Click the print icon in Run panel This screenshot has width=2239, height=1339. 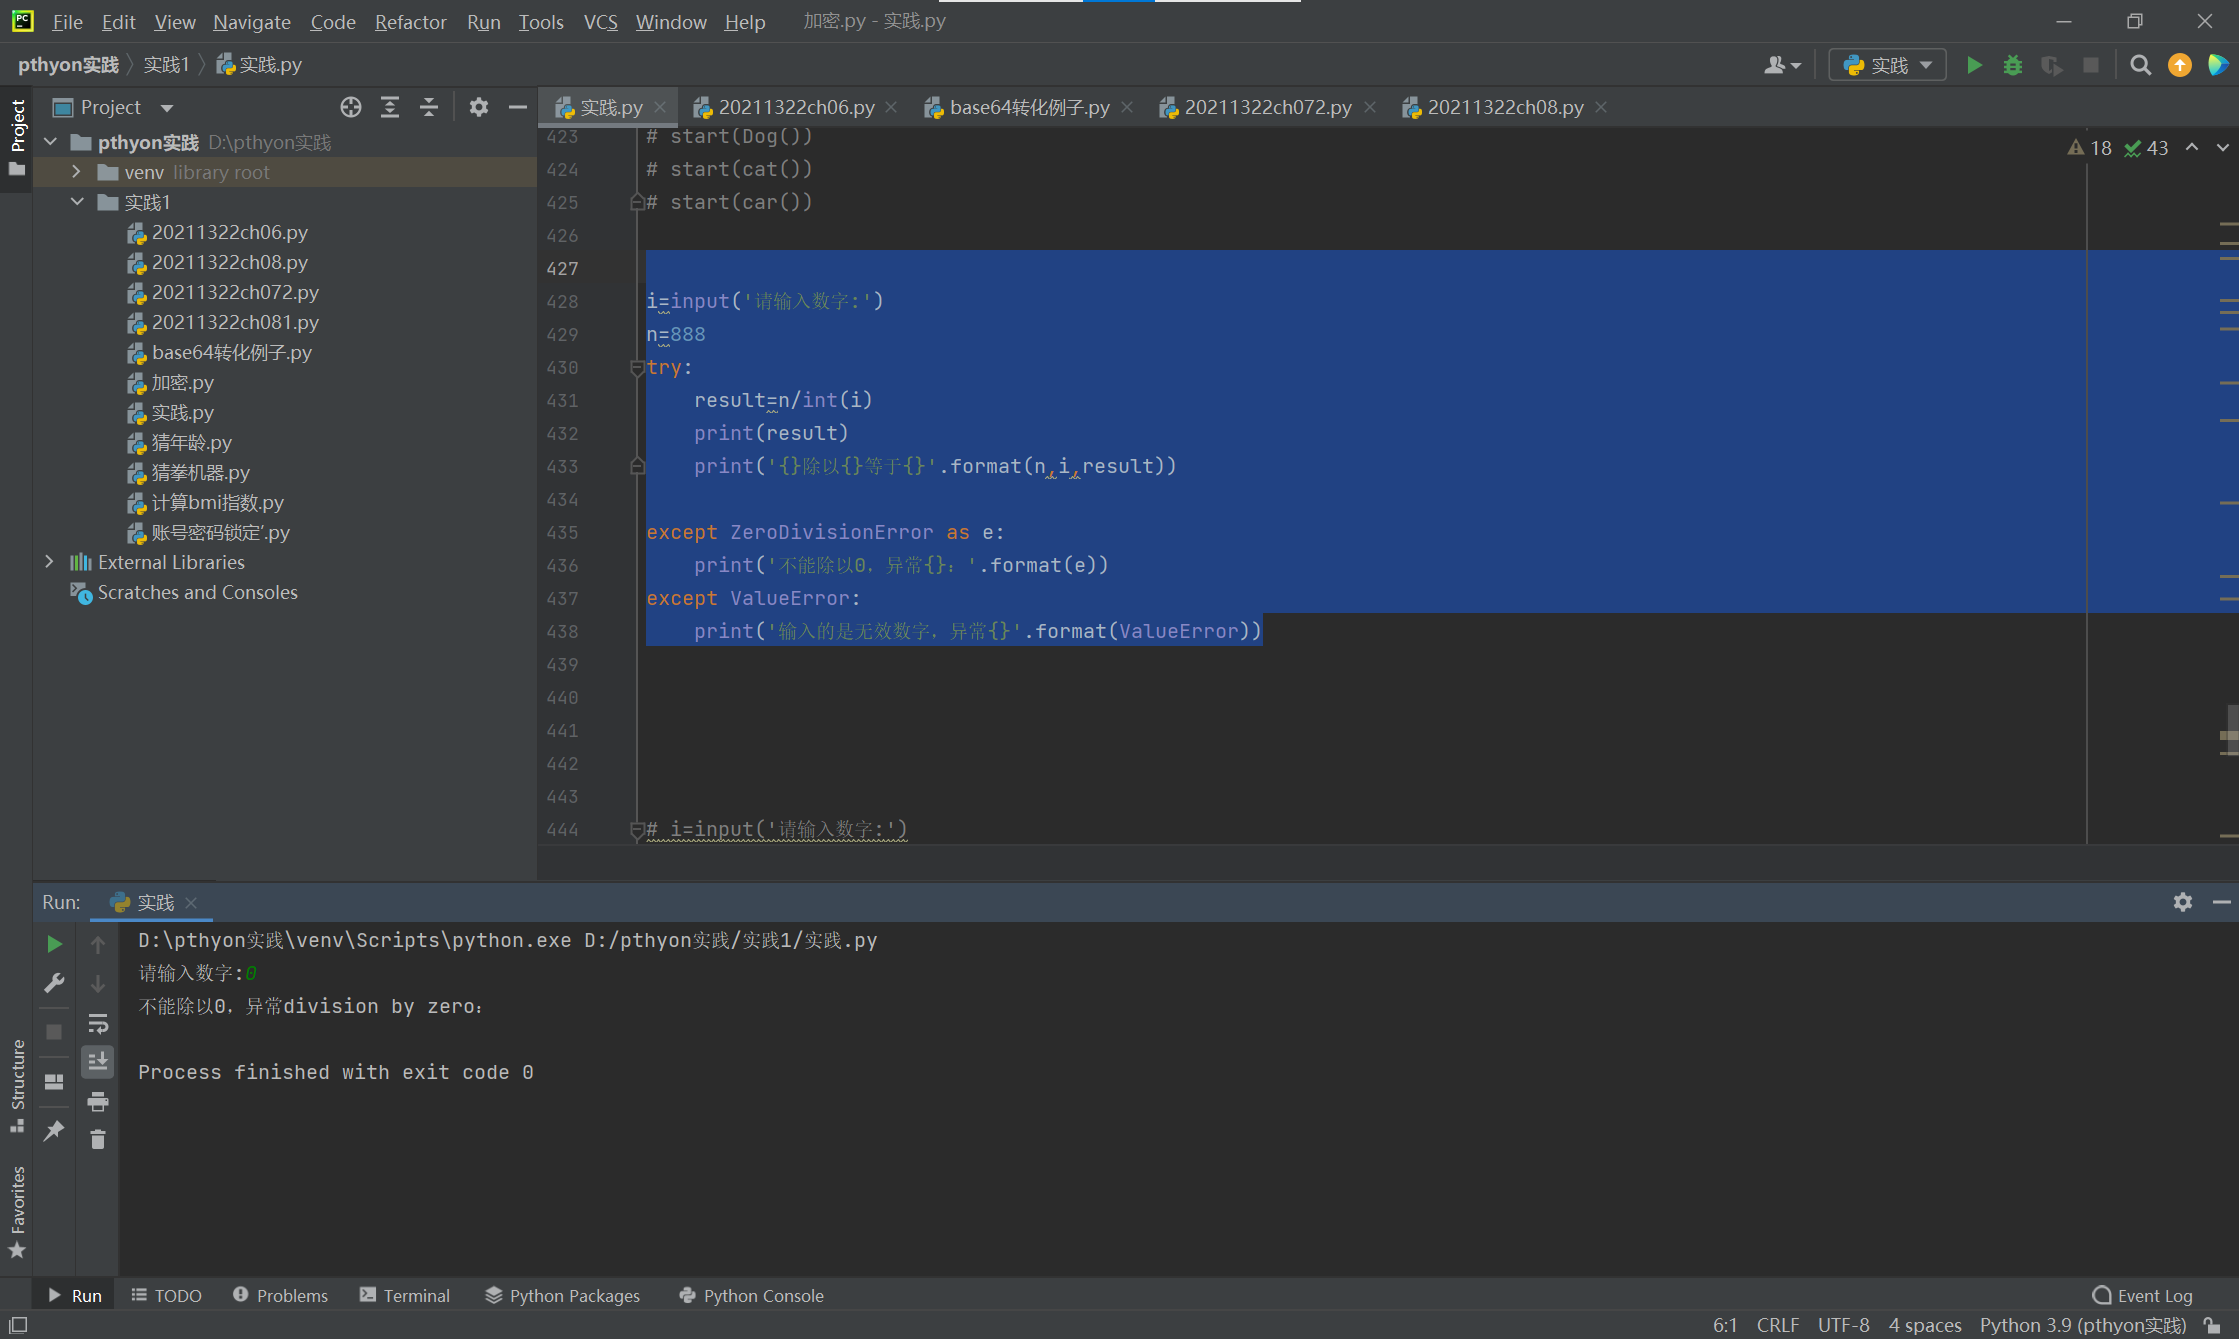(98, 1101)
